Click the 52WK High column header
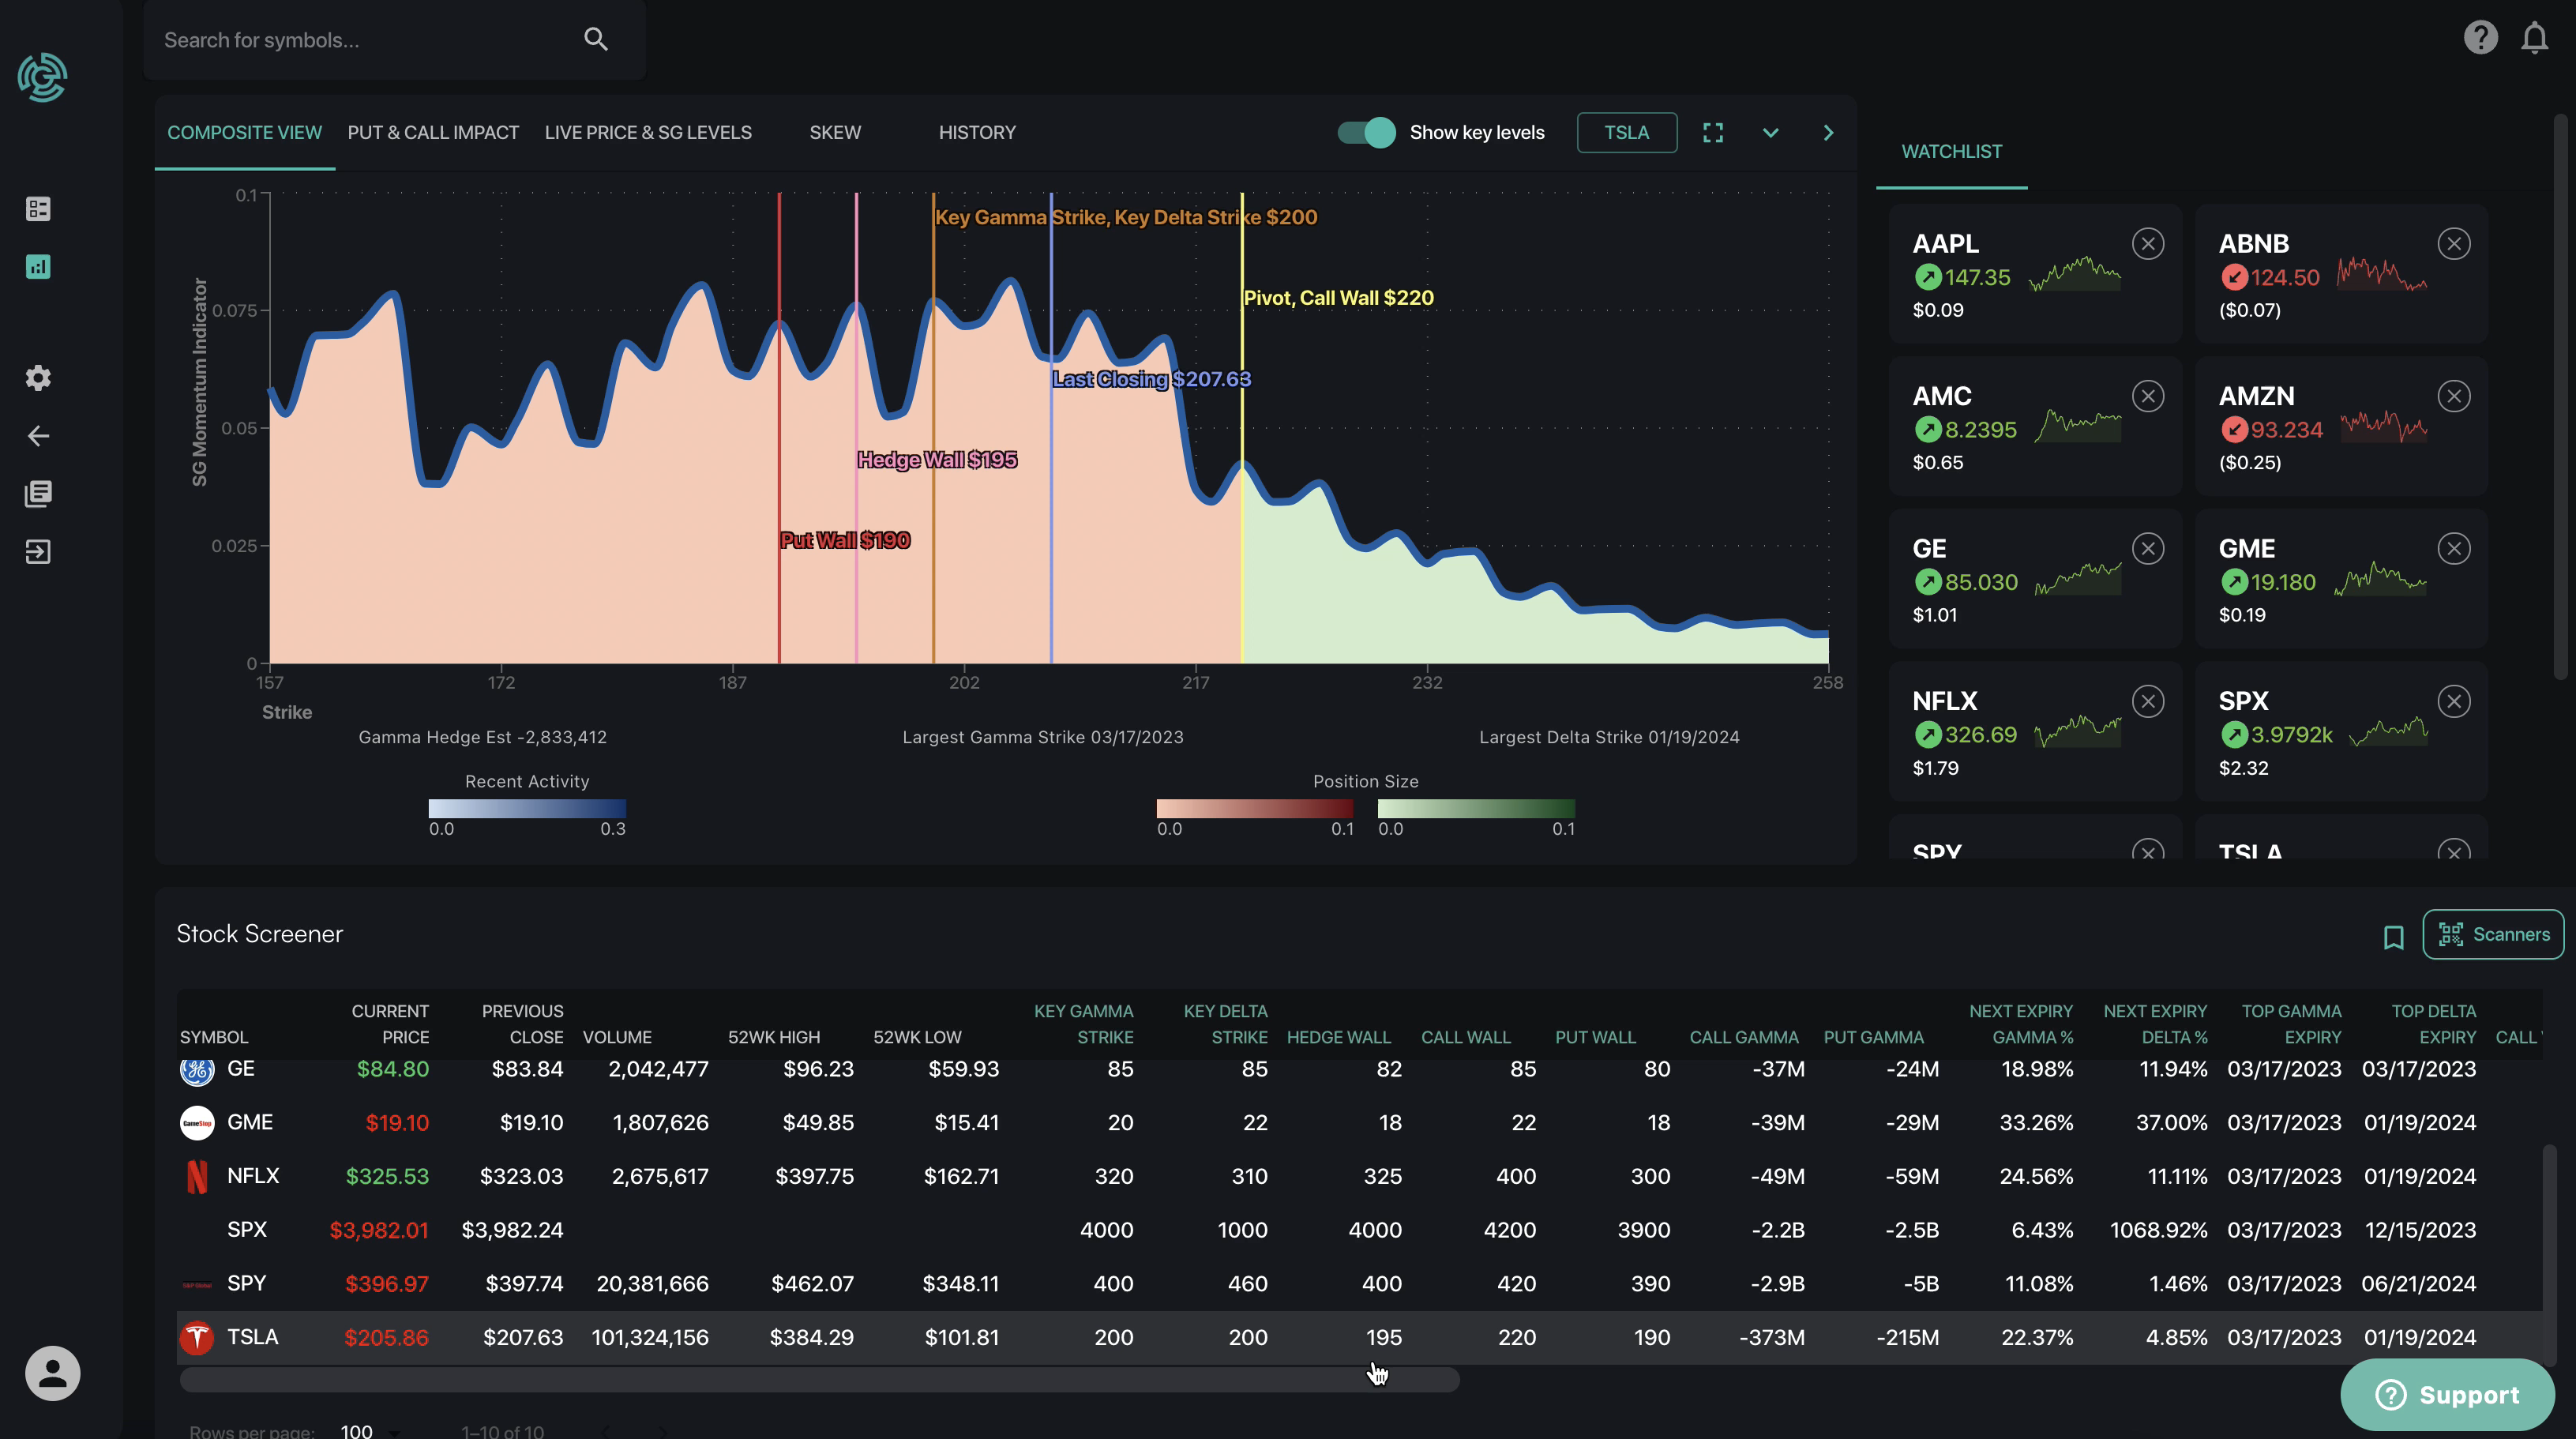 pos(773,1037)
